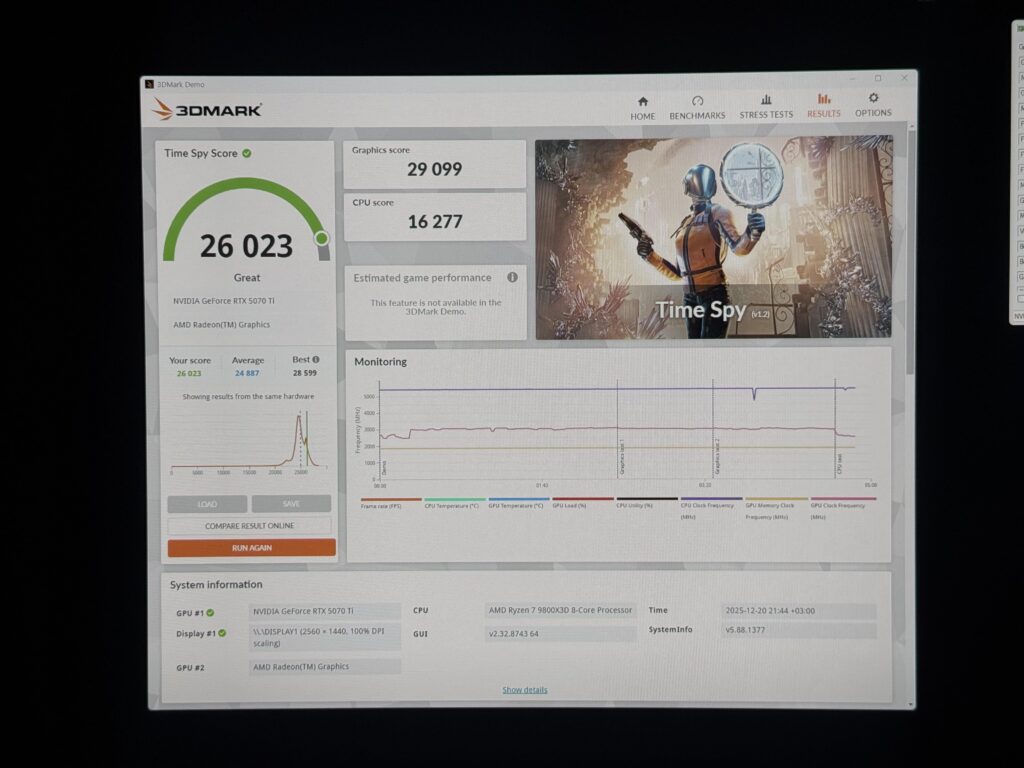Image resolution: width=1024 pixels, height=768 pixels.
Task: Click the Monitoring panel heading
Action: click(x=380, y=362)
